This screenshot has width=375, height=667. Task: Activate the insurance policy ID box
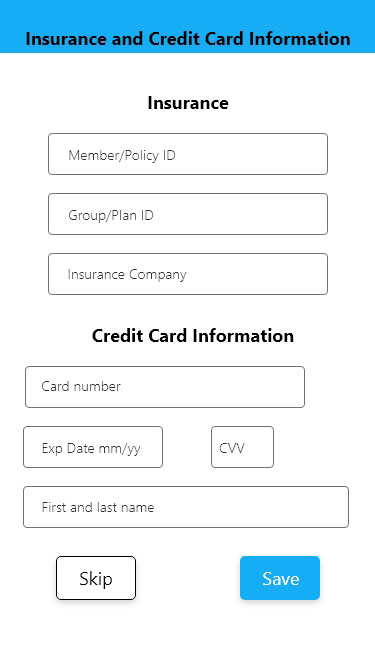click(188, 154)
